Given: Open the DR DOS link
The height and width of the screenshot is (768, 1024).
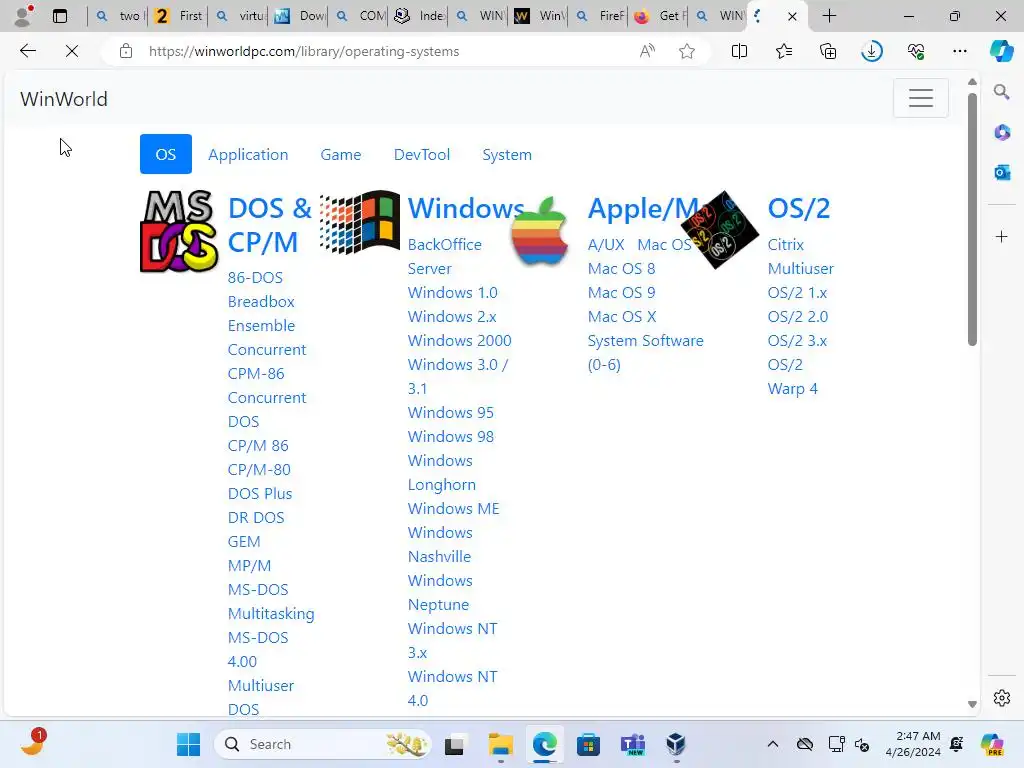Looking at the screenshot, I should coord(256,518).
